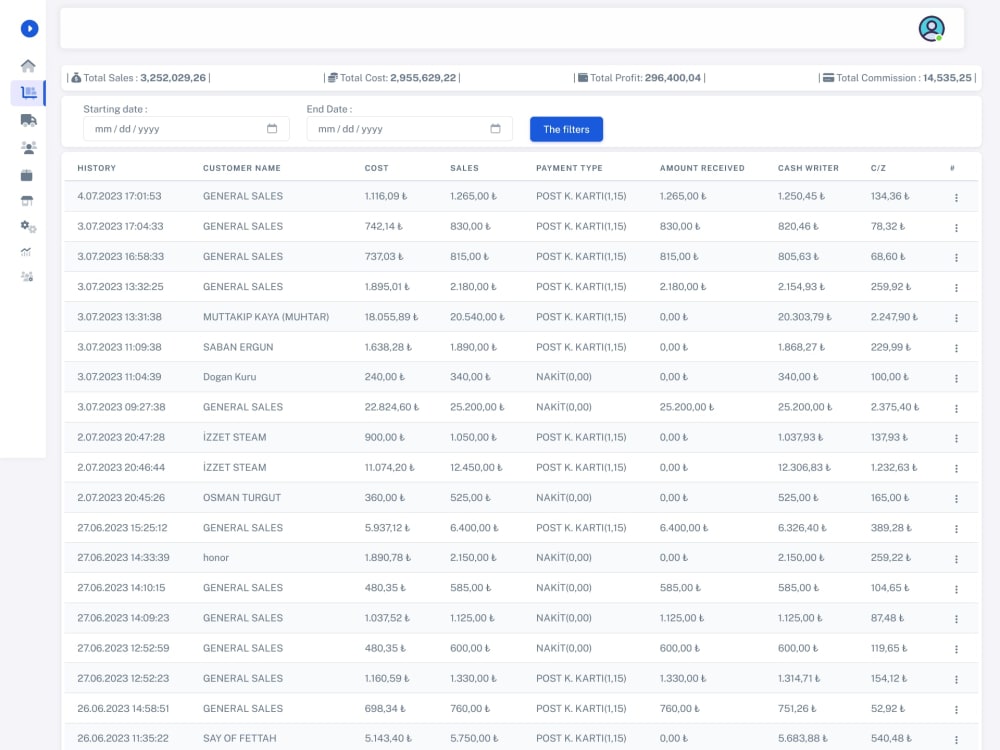Select customer name OSMAN TURGUT
This screenshot has height=750, width=1000.
242,497
